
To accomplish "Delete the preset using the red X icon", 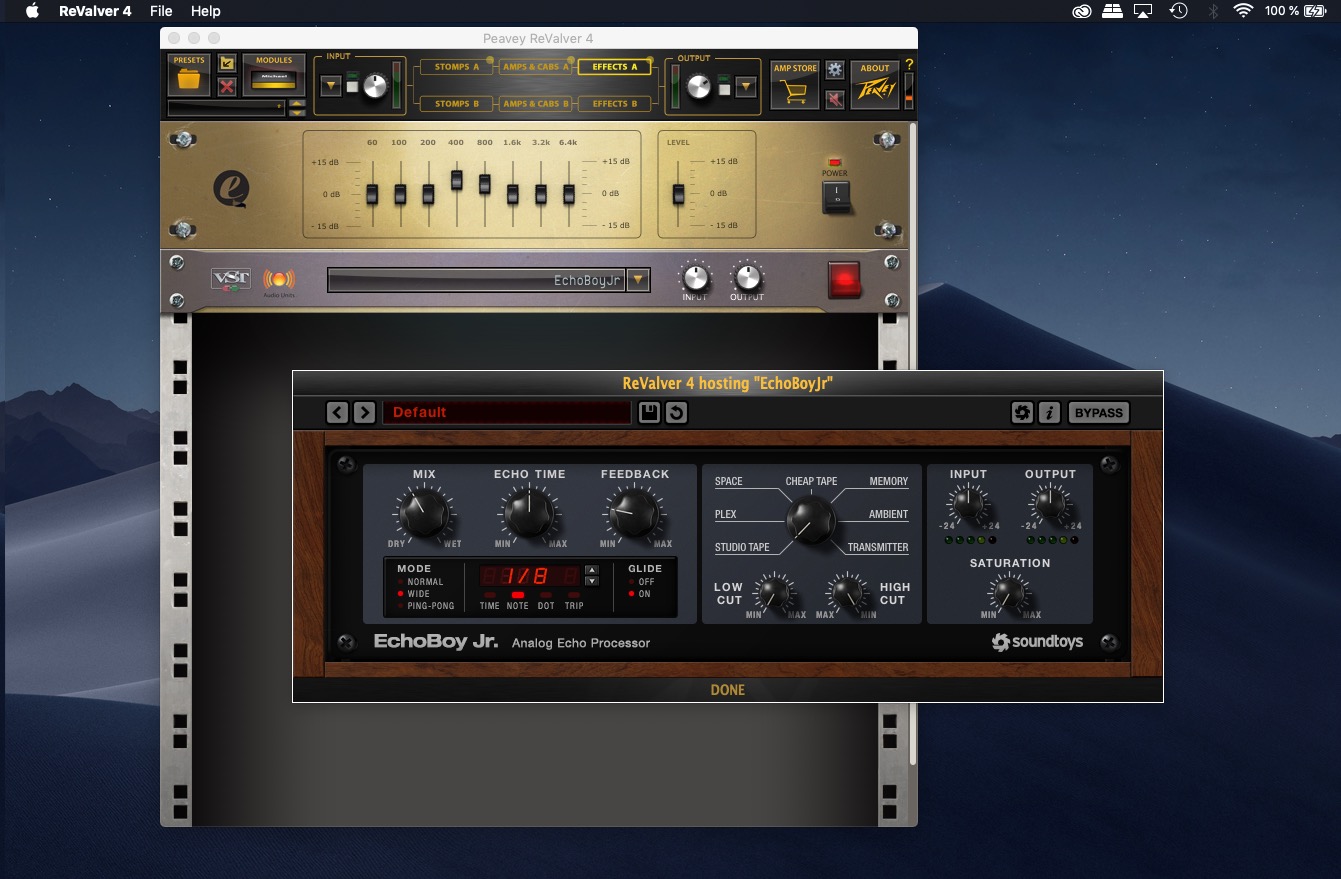I will (227, 88).
